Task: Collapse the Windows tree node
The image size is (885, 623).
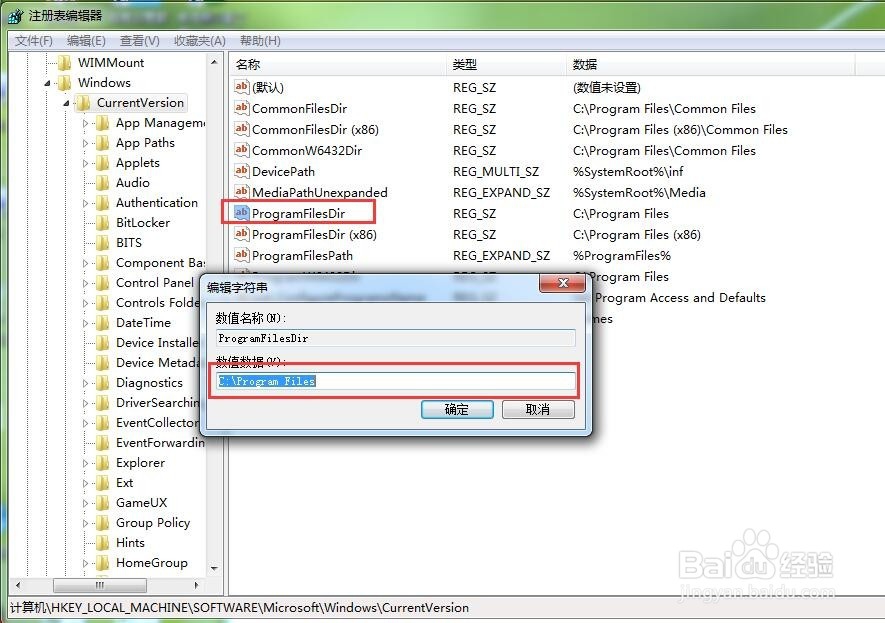Action: pos(47,84)
